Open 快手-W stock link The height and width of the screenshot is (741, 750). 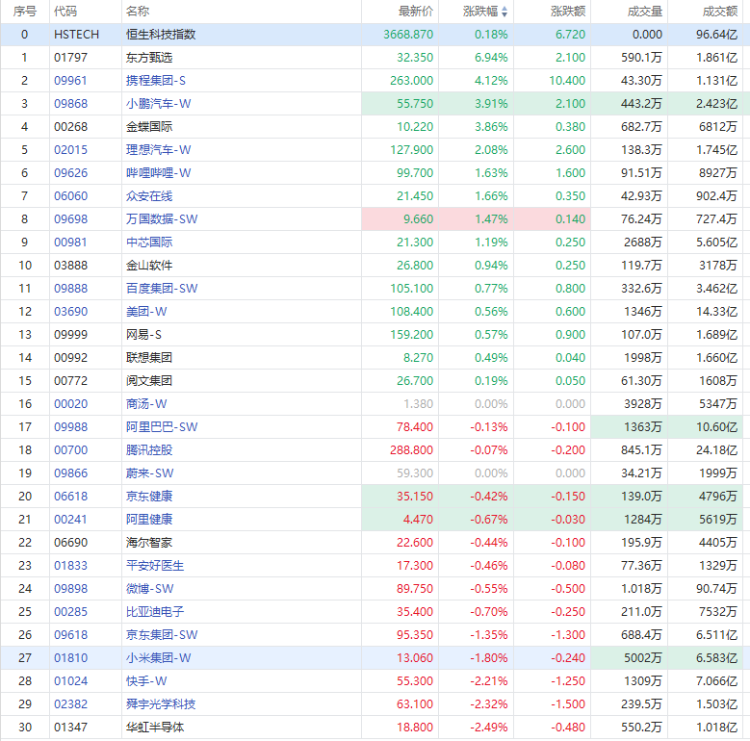tap(146, 681)
